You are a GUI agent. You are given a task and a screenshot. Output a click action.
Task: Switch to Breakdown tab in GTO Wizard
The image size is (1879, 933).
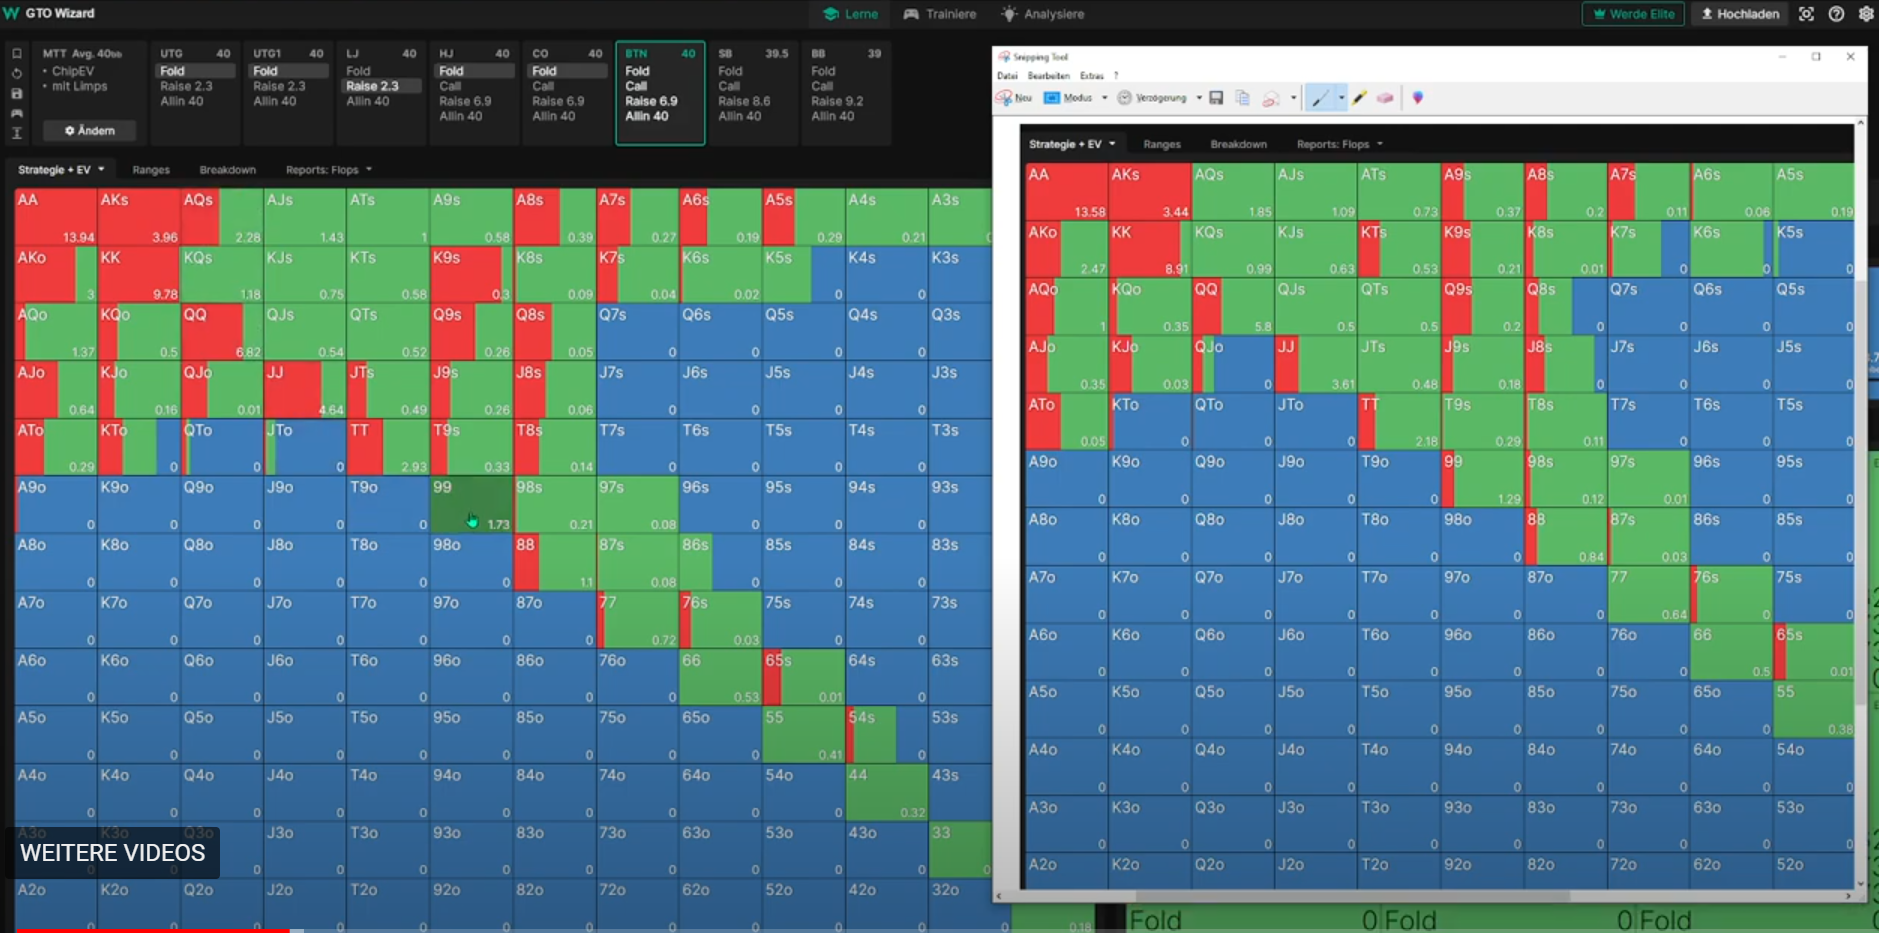[227, 170]
